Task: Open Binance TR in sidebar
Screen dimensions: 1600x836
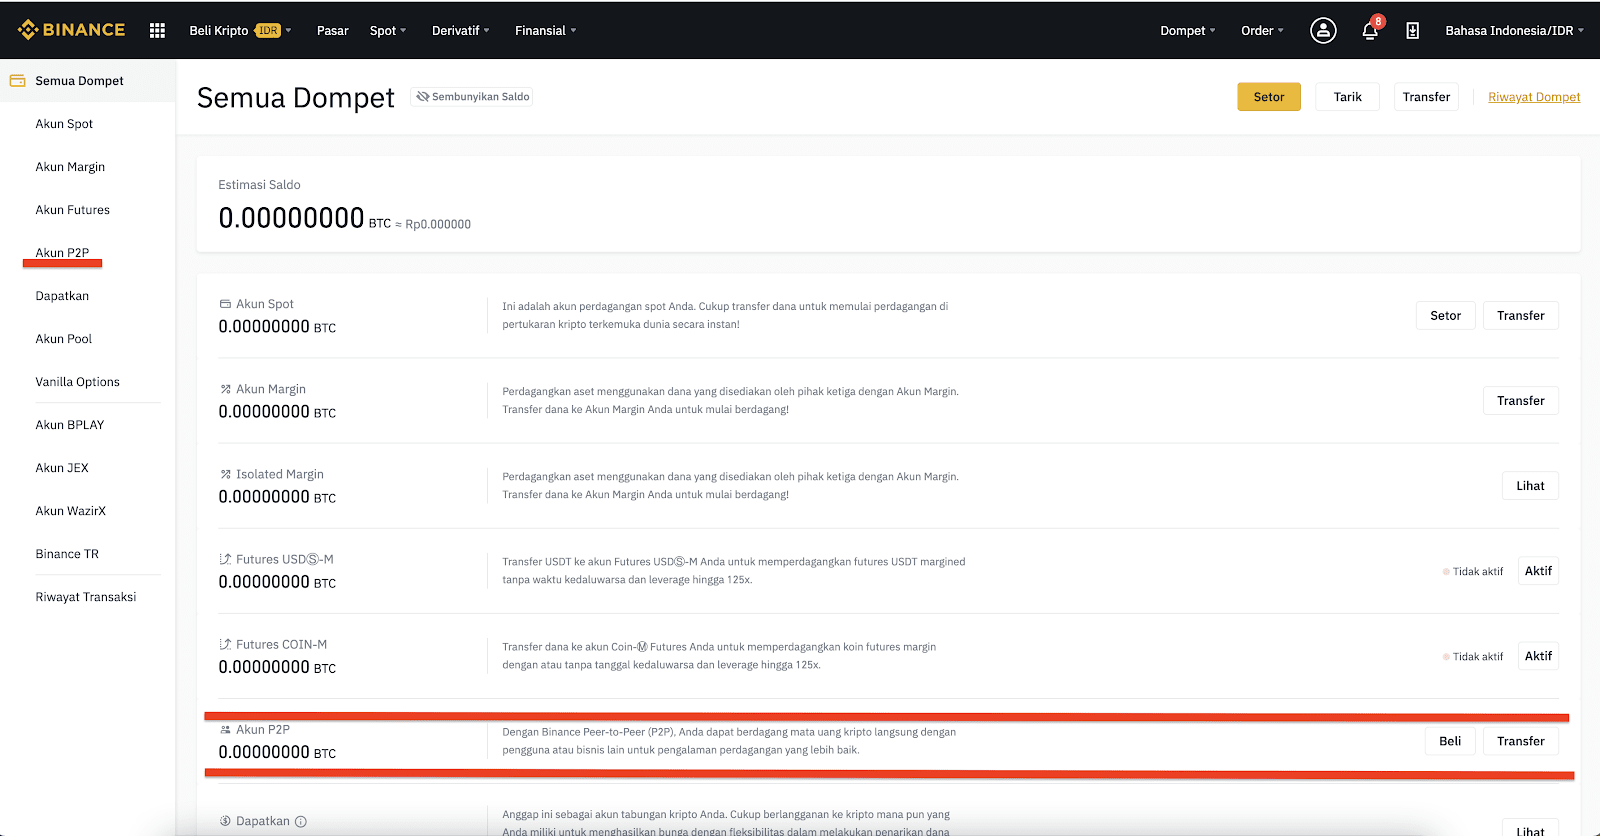Action: [67, 554]
